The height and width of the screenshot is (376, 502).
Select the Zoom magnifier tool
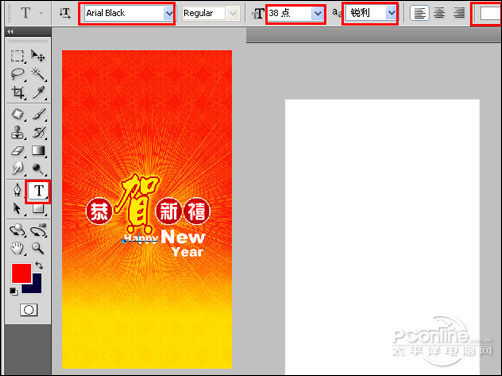[38, 248]
